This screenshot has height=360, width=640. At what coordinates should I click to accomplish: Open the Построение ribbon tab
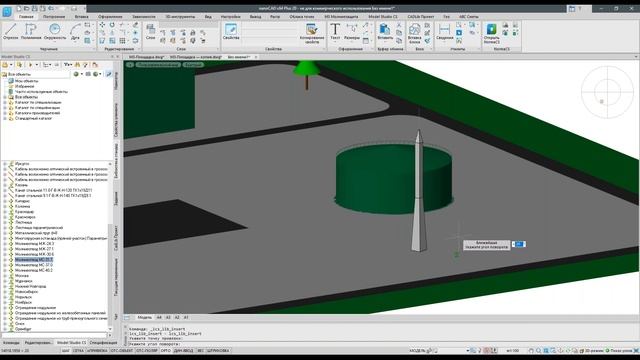54,17
